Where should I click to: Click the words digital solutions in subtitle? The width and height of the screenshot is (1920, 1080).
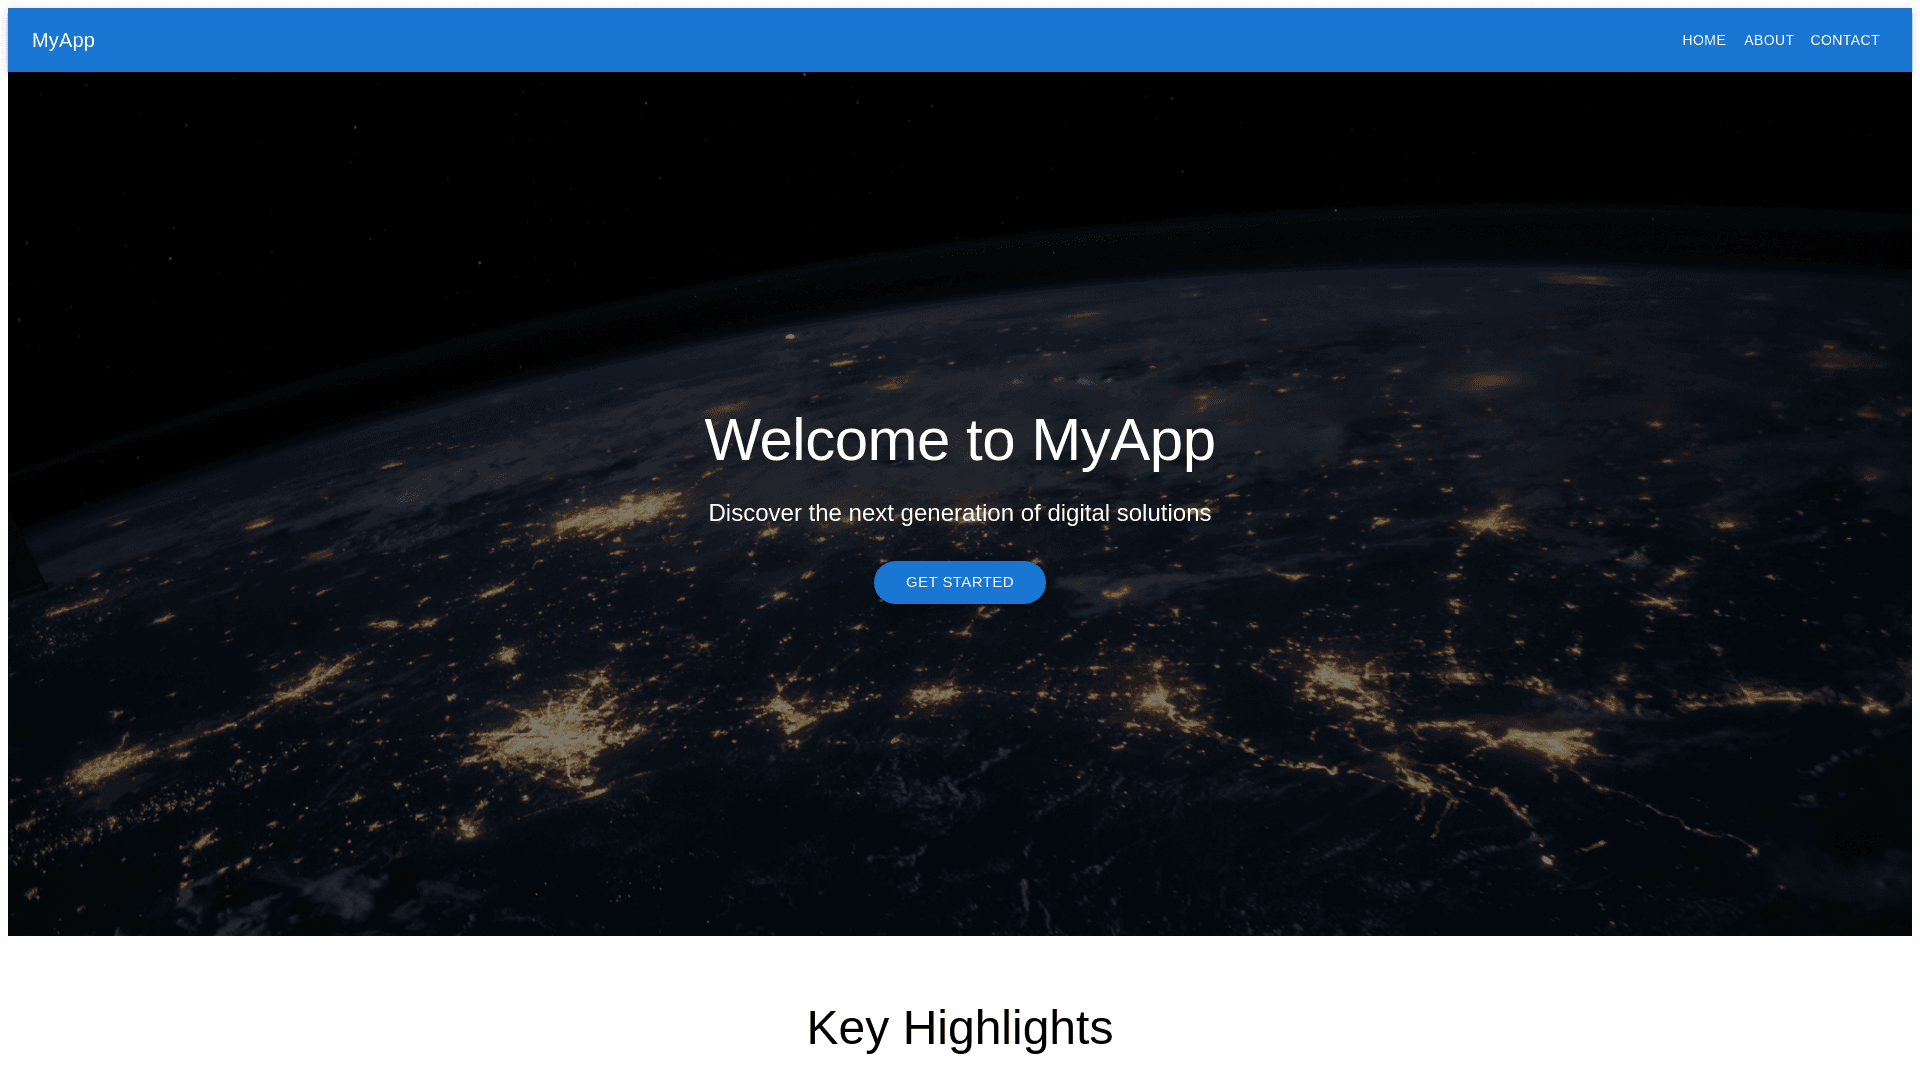1128,513
